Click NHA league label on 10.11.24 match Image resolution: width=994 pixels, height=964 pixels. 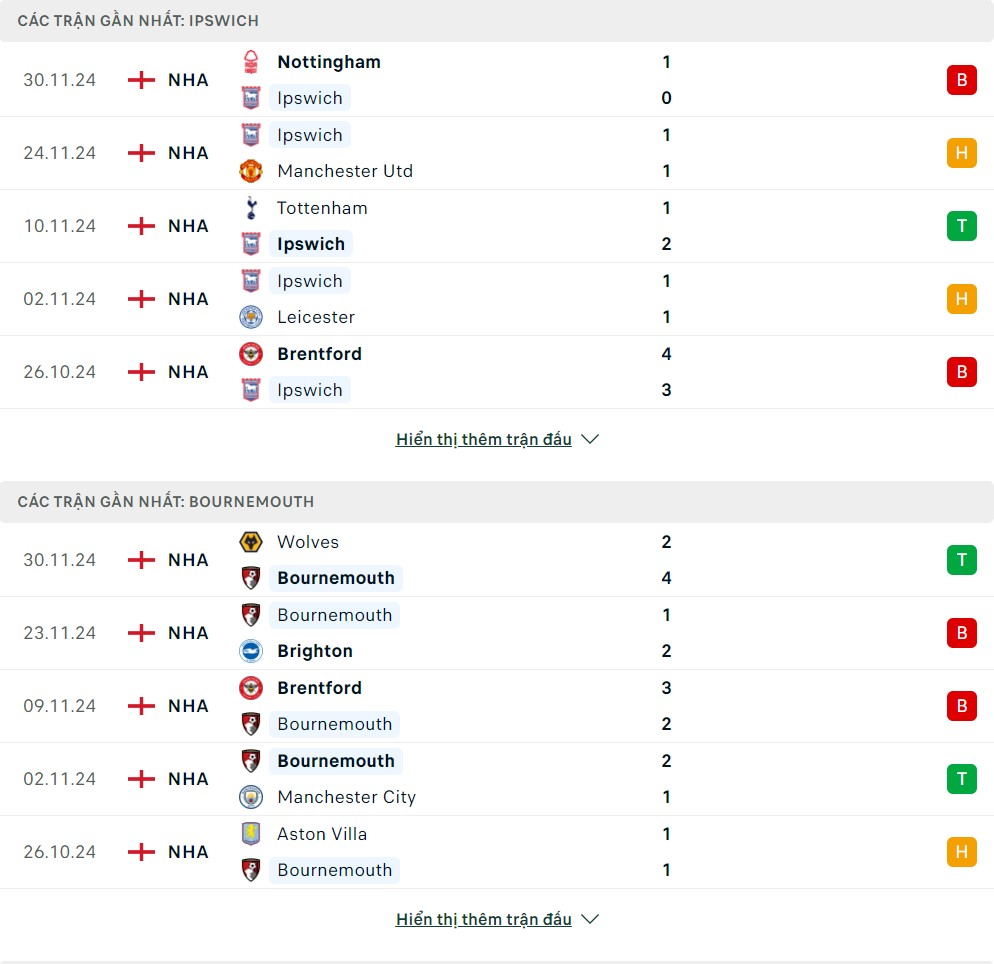(x=188, y=226)
